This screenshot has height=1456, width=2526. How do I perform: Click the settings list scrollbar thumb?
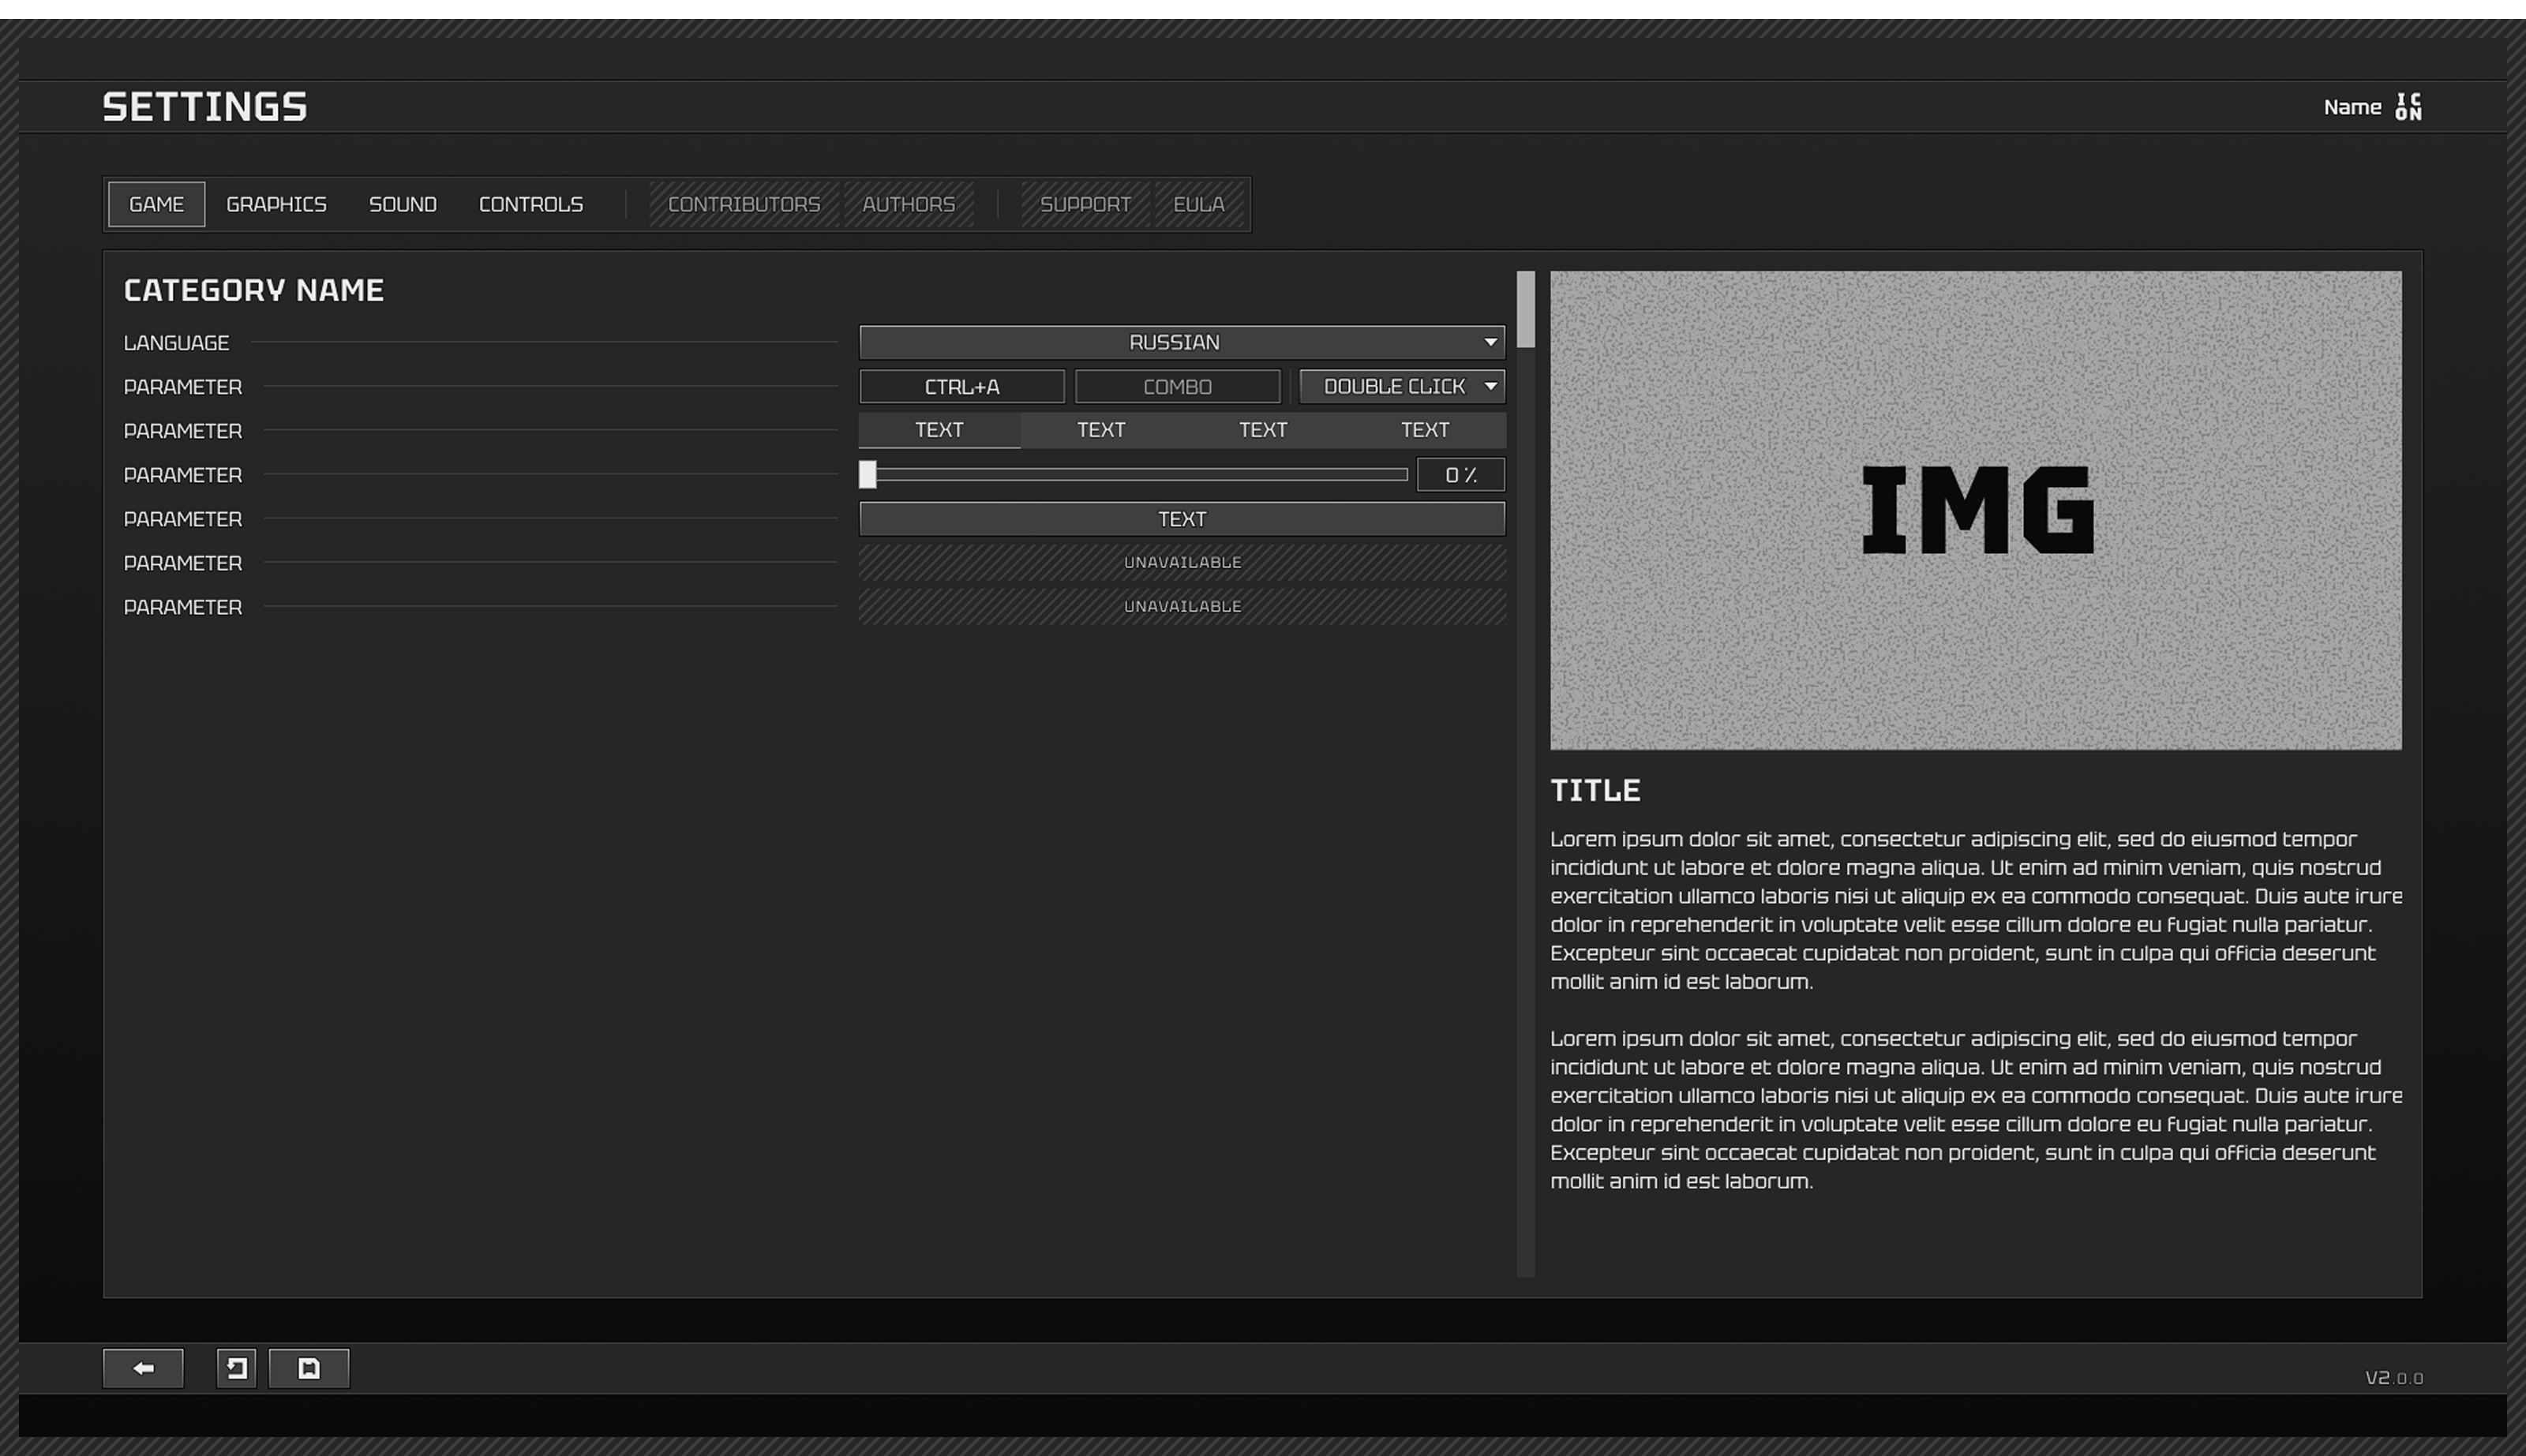point(1525,309)
